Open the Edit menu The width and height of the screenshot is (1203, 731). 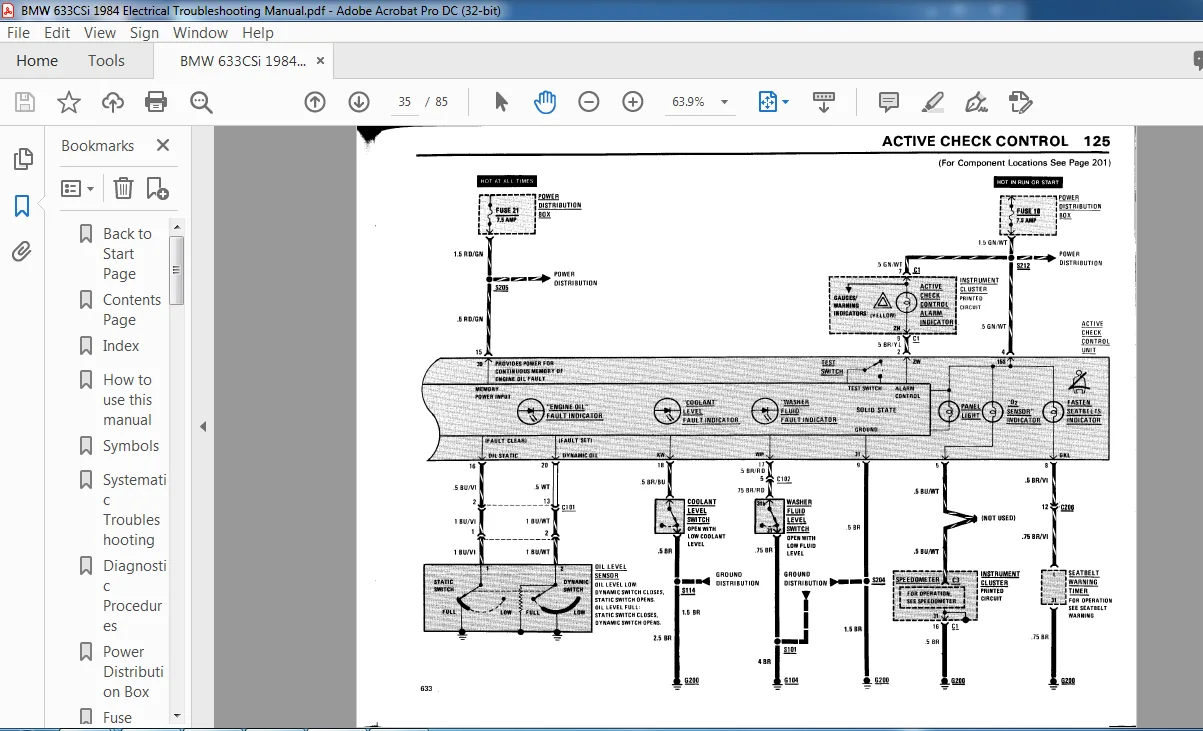pyautogui.click(x=57, y=32)
